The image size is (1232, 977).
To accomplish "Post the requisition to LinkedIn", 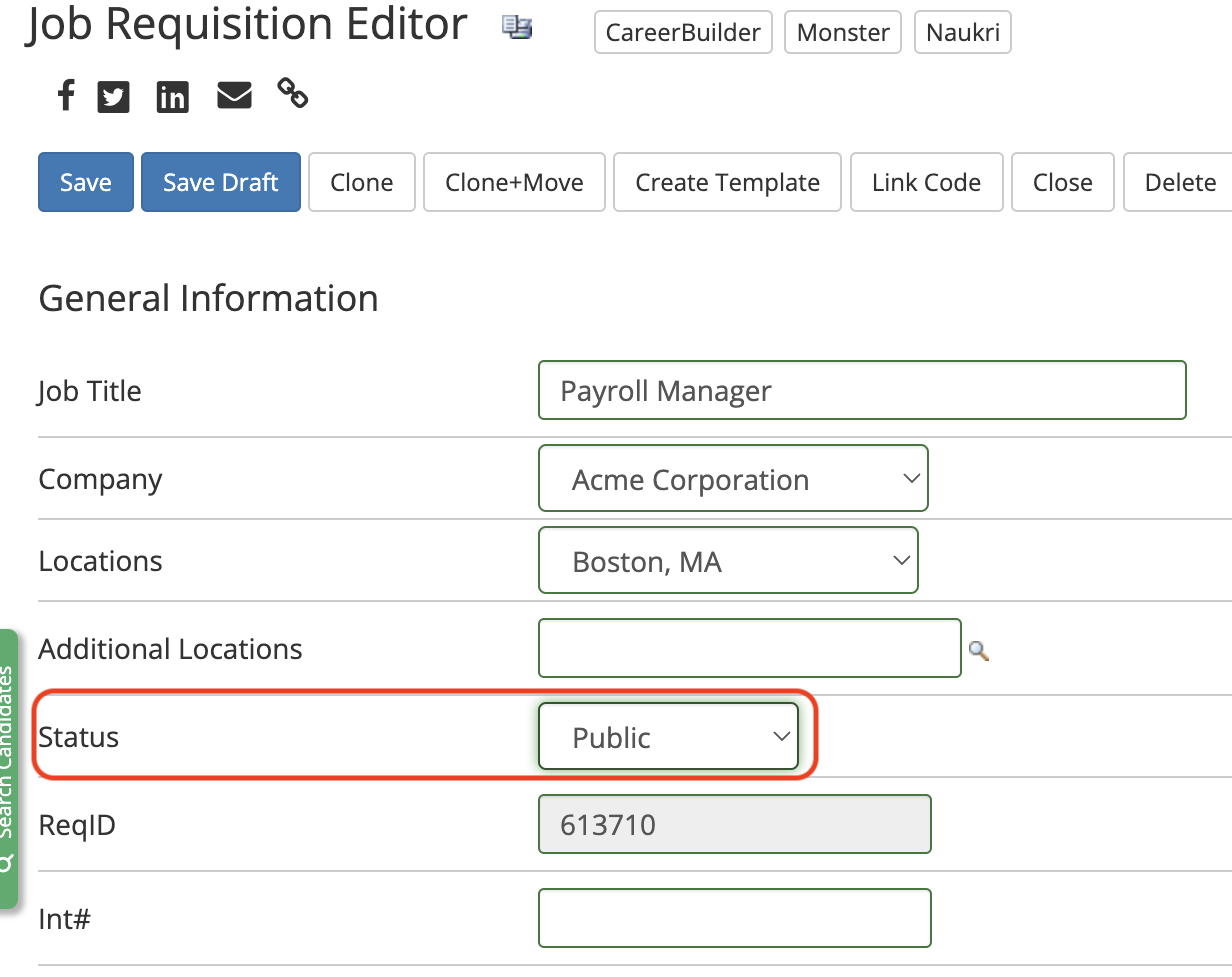I will coord(172,96).
